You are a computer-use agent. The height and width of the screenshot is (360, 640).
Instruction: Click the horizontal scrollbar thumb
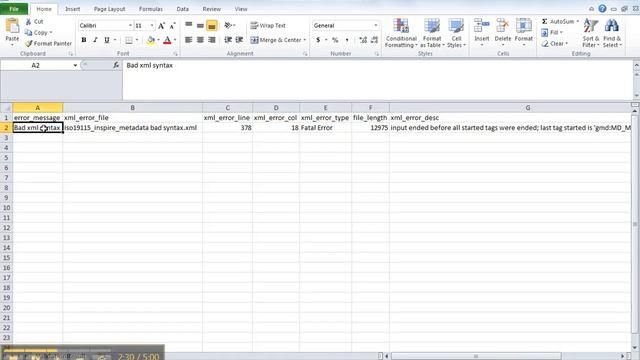coord(476,356)
